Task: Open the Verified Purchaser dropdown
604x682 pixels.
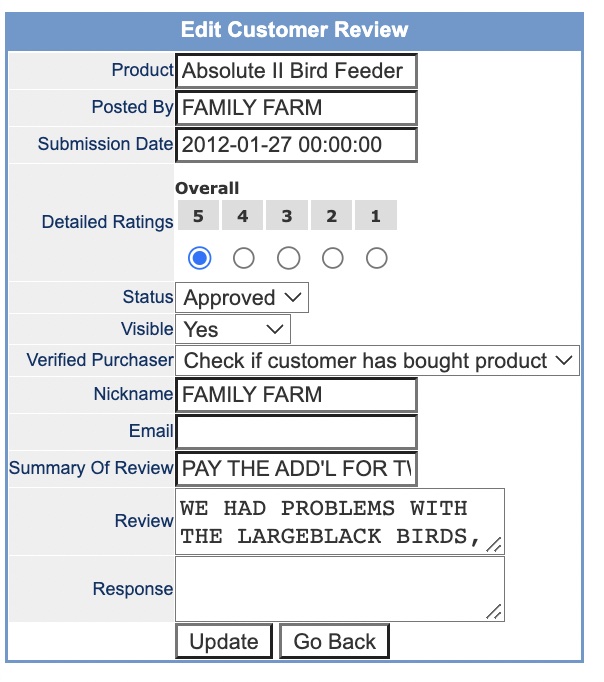Action: tap(378, 361)
